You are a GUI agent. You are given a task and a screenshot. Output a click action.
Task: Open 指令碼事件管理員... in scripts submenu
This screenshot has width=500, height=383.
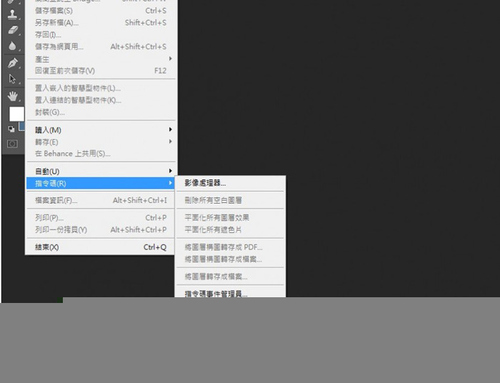click(230, 293)
